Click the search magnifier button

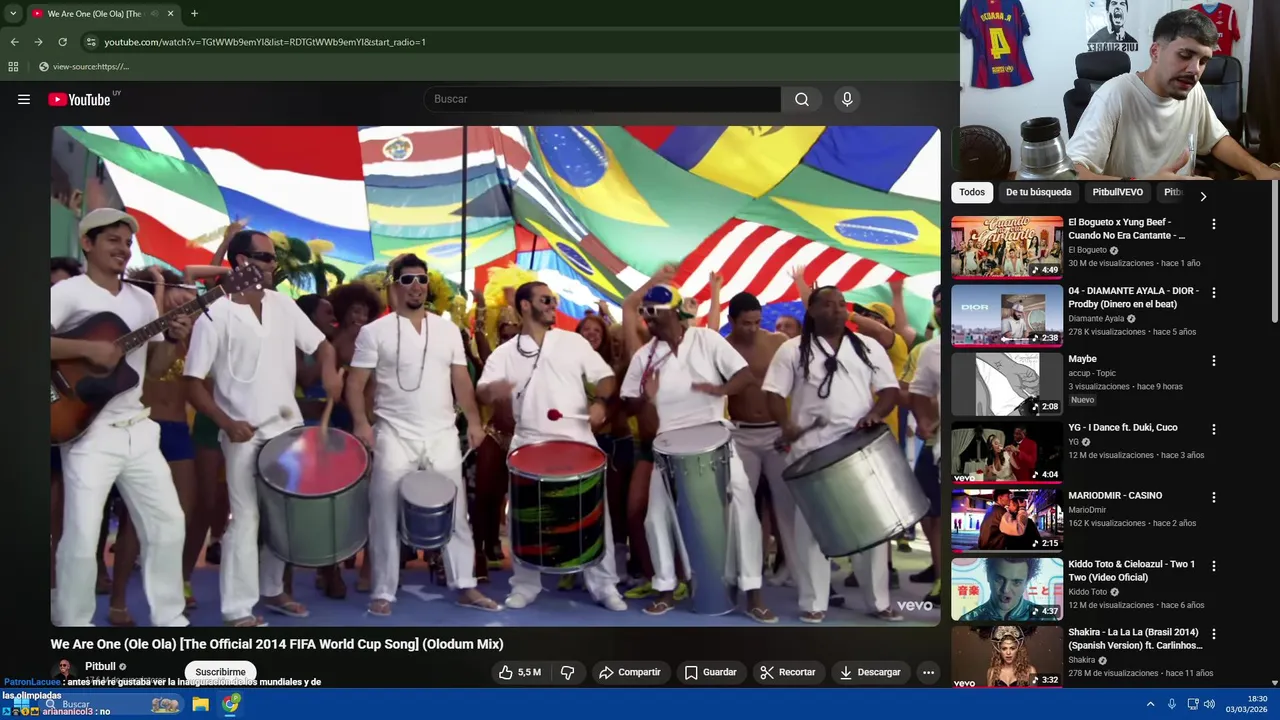pyautogui.click(x=802, y=99)
